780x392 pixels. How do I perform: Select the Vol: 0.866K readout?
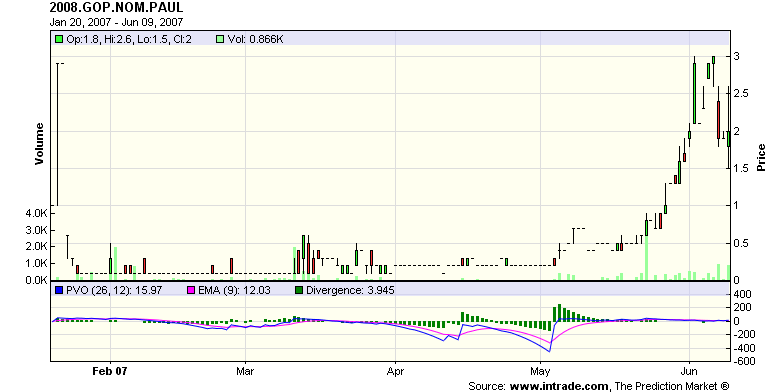pyautogui.click(x=255, y=39)
